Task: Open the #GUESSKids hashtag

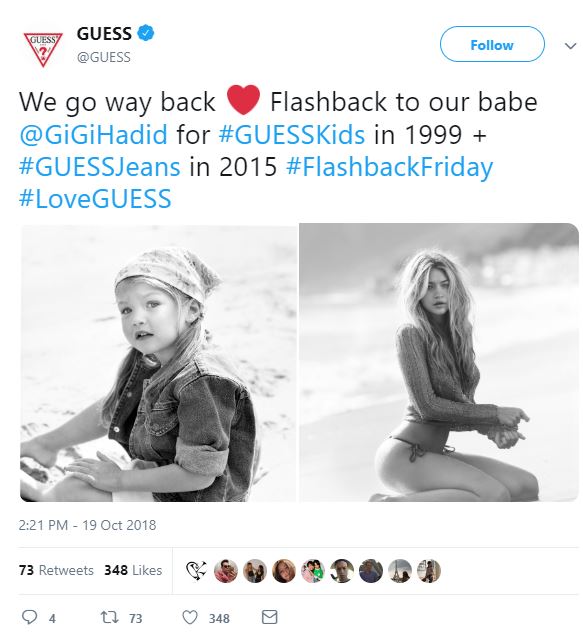Action: (292, 134)
